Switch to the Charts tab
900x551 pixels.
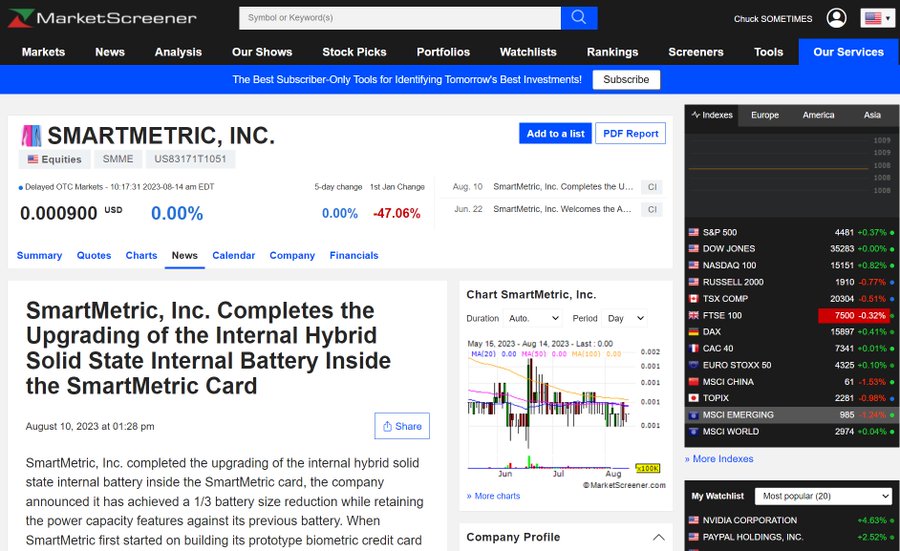point(141,255)
